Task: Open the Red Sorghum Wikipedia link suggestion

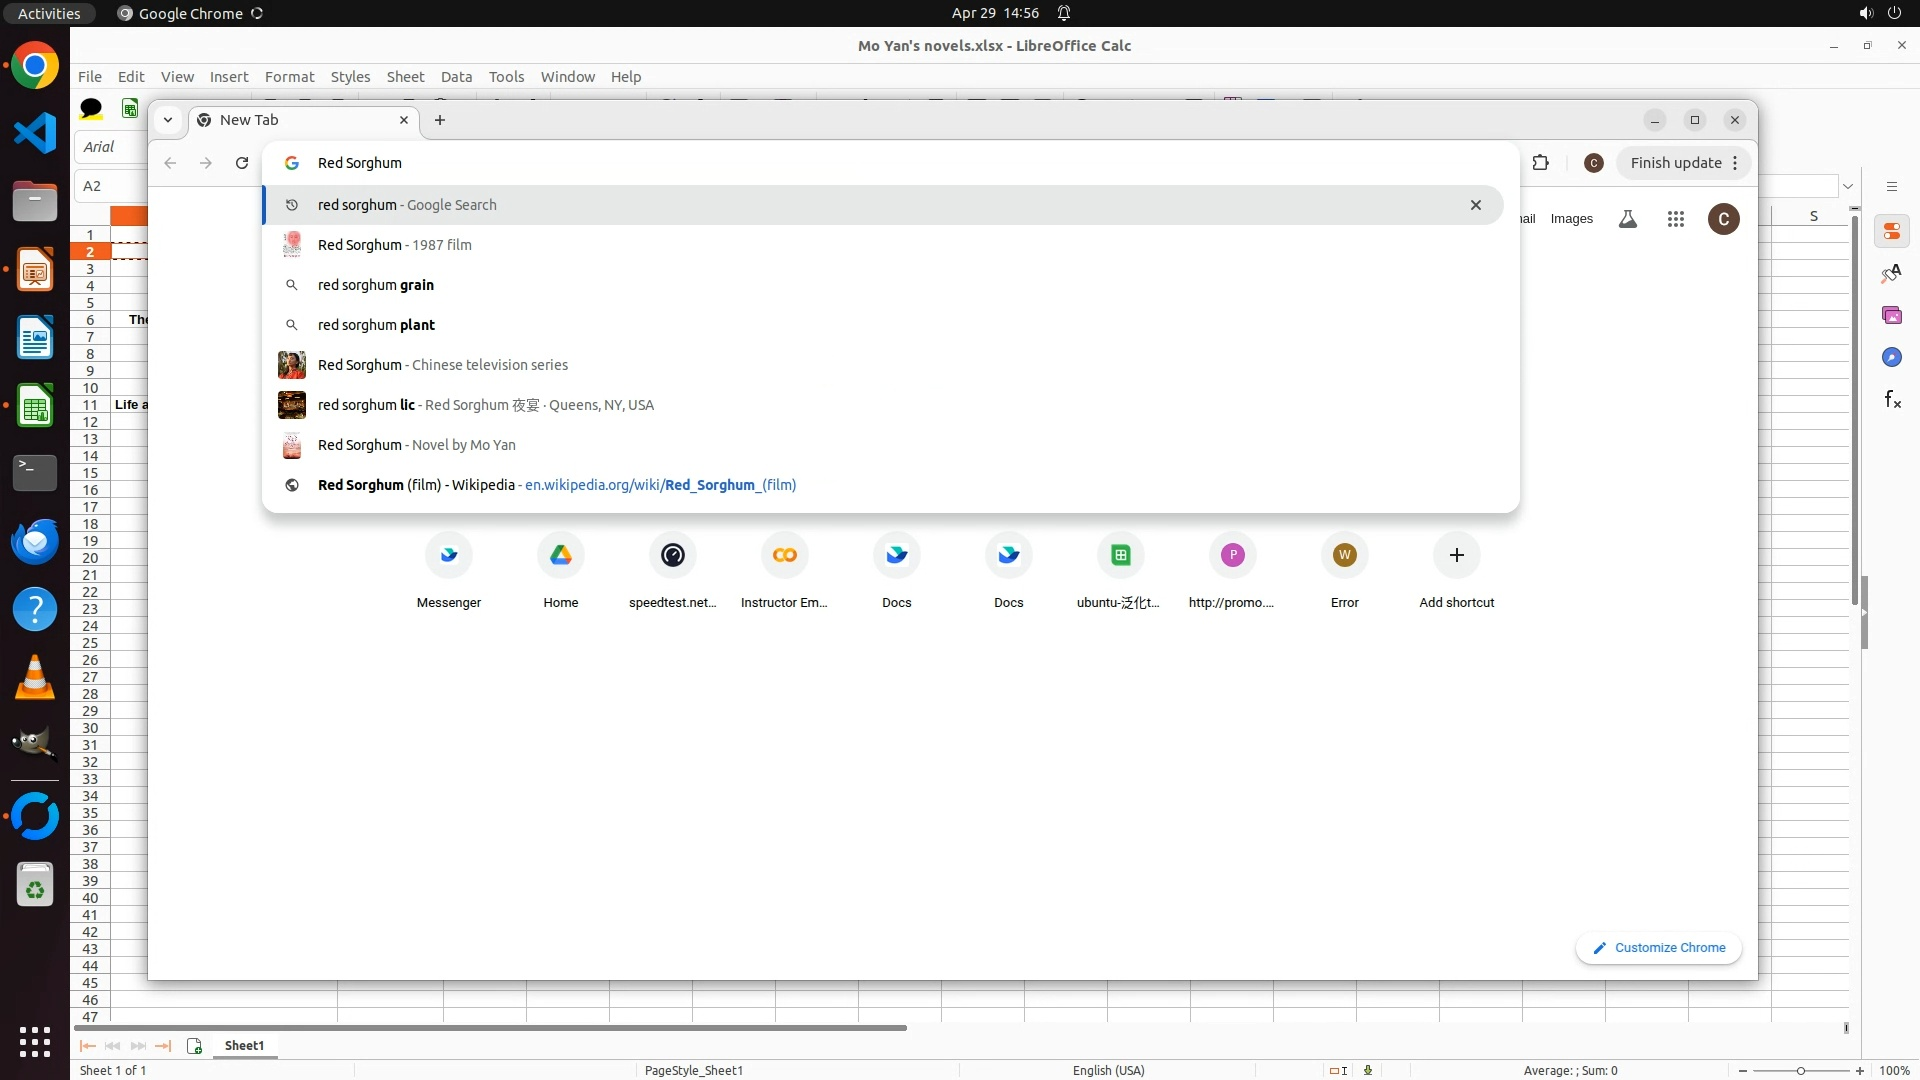Action: tap(660, 485)
